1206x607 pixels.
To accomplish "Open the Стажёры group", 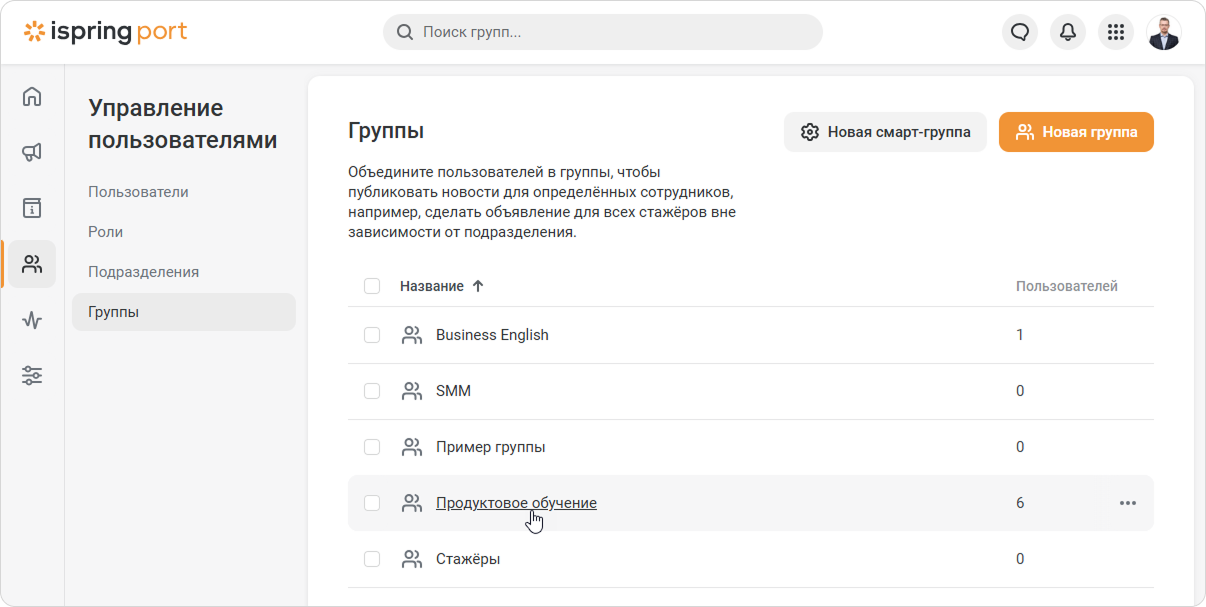I will pos(468,559).
